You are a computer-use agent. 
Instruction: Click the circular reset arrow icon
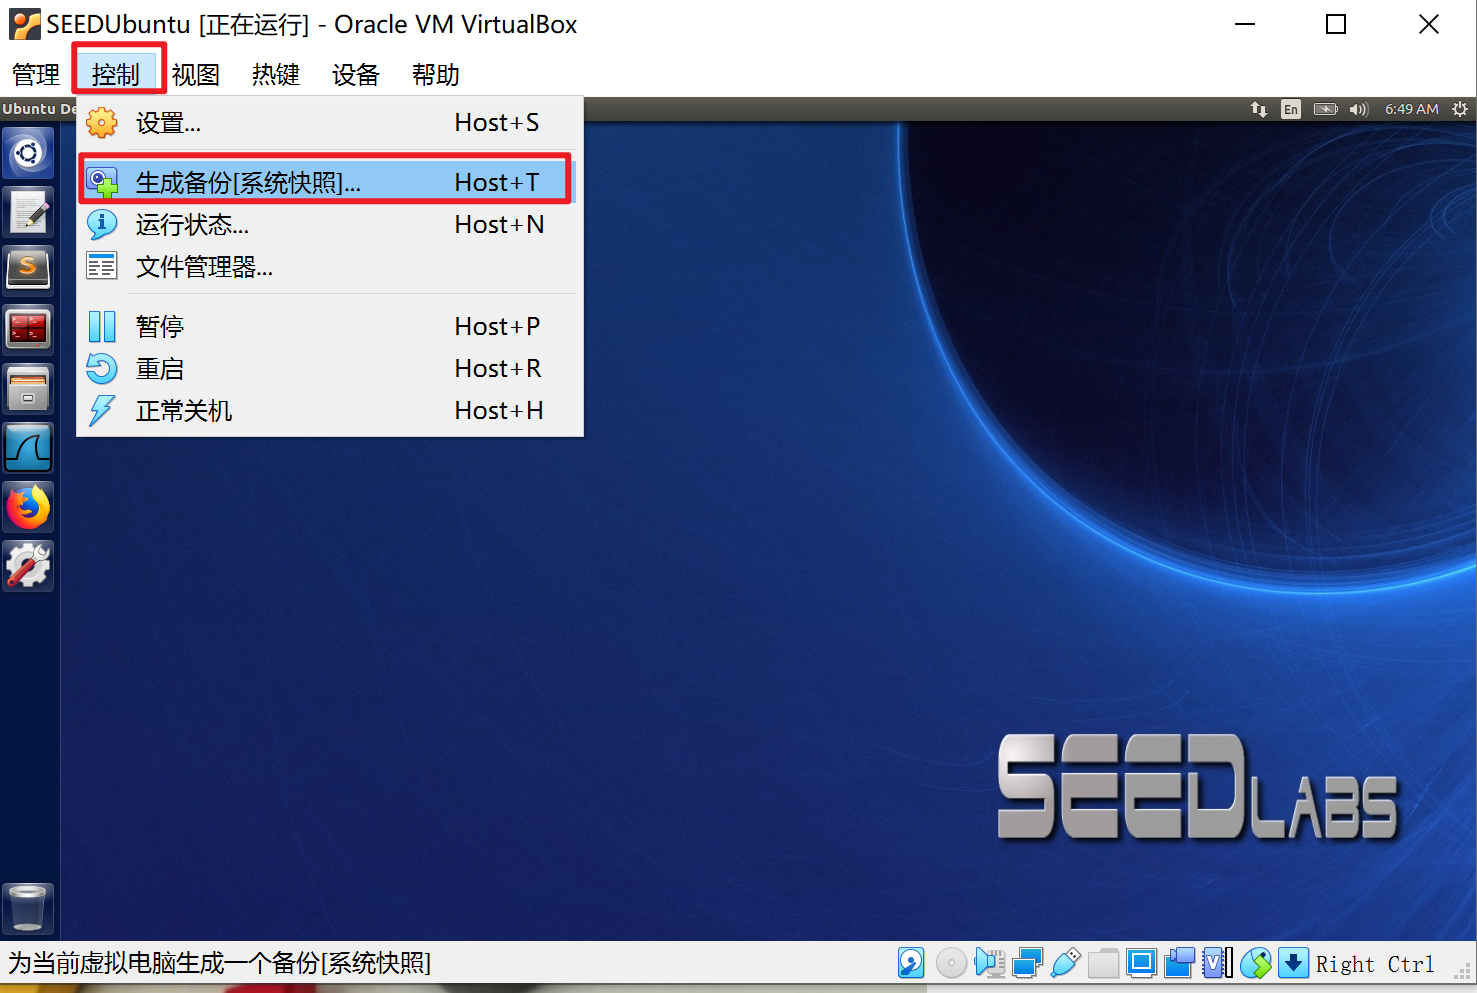[102, 369]
